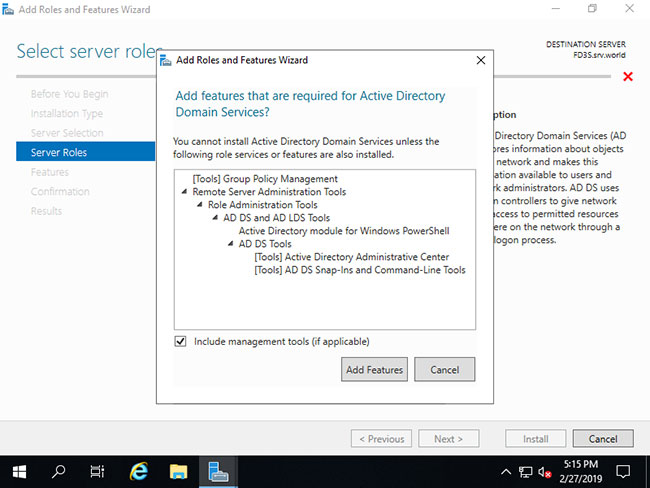This screenshot has height=488, width=650.
Task: Collapse the AD DS Tools node
Action: coord(230,243)
